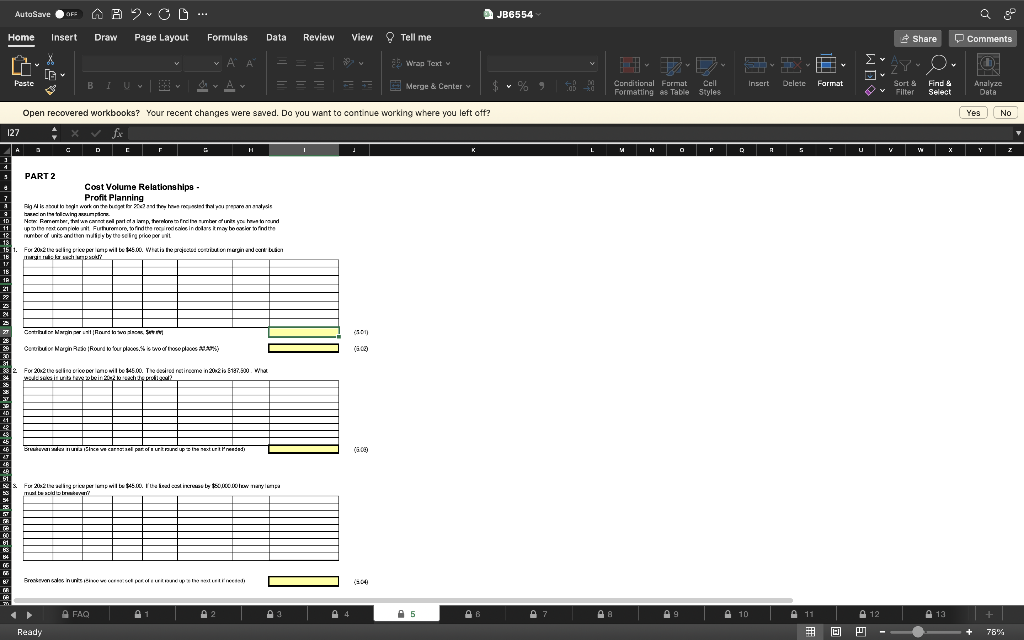Toggle Bold formatting

point(90,86)
